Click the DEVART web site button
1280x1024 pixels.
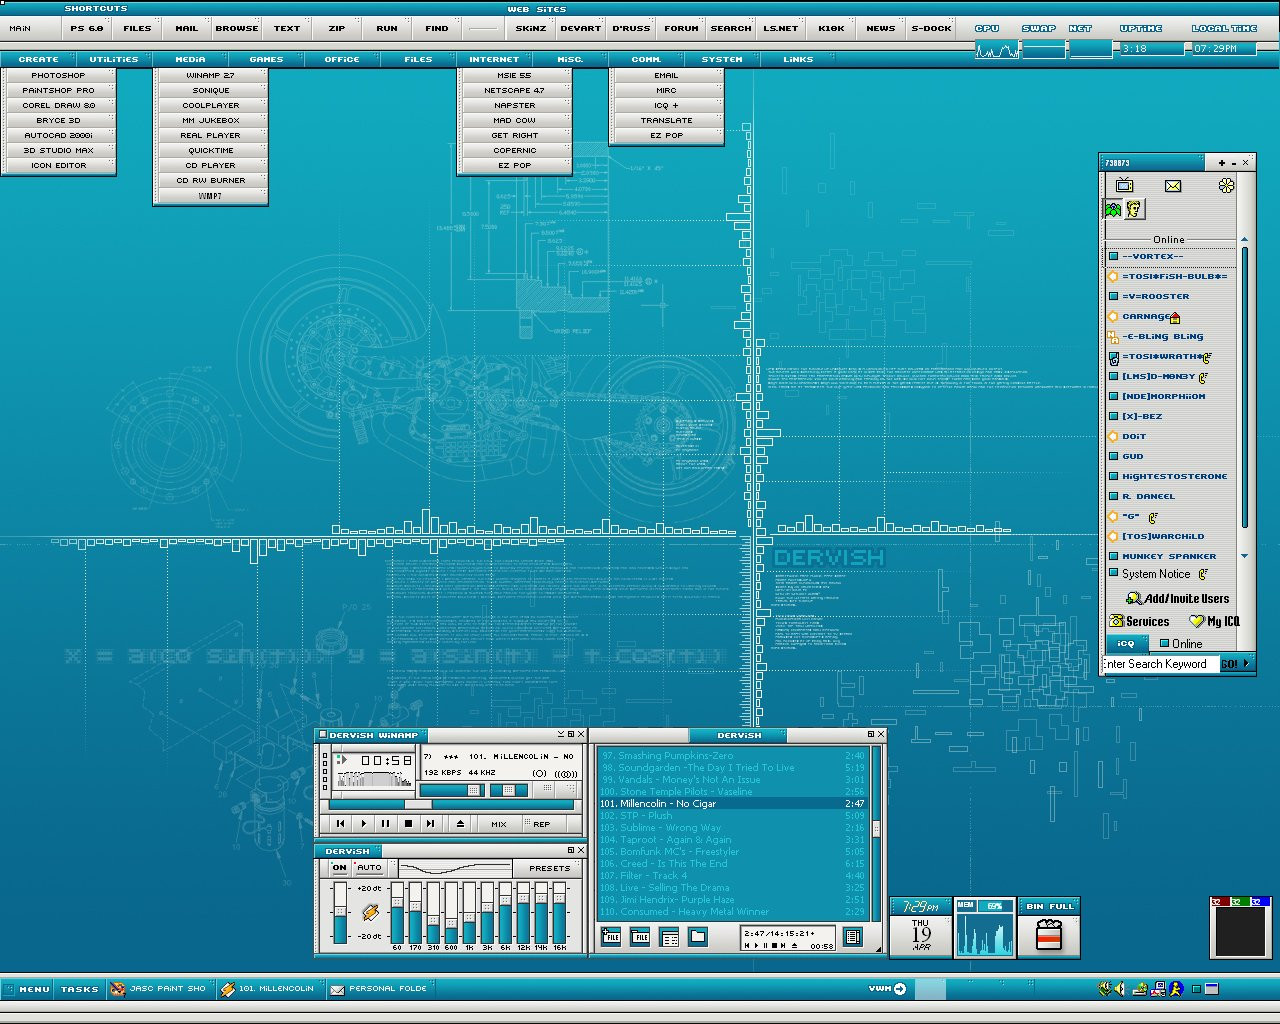point(581,28)
